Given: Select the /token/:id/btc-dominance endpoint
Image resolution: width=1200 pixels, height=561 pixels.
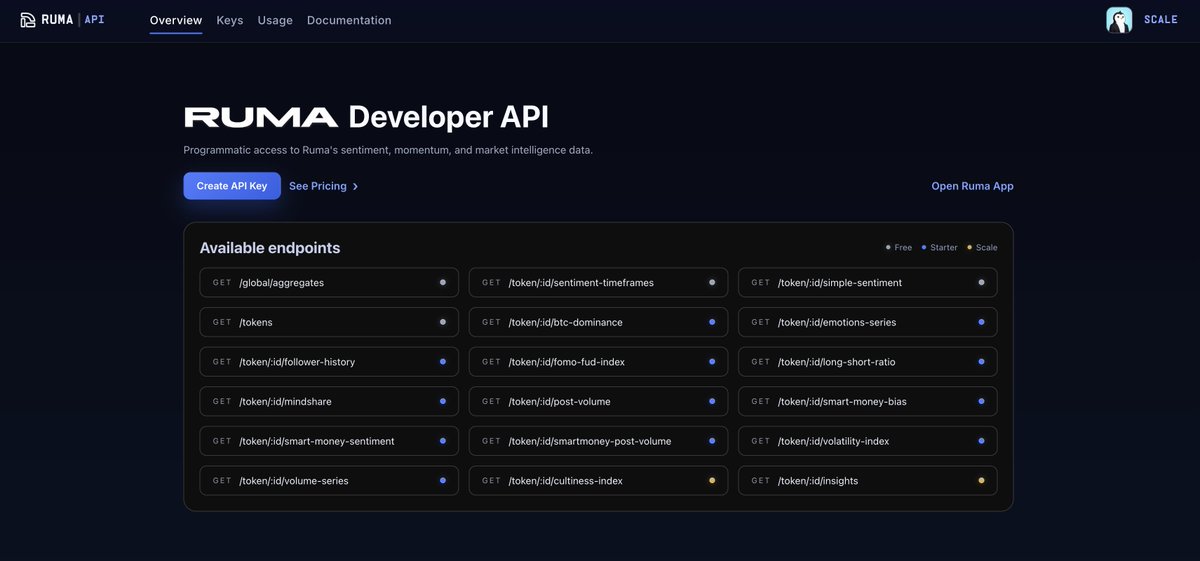Looking at the screenshot, I should tap(598, 322).
